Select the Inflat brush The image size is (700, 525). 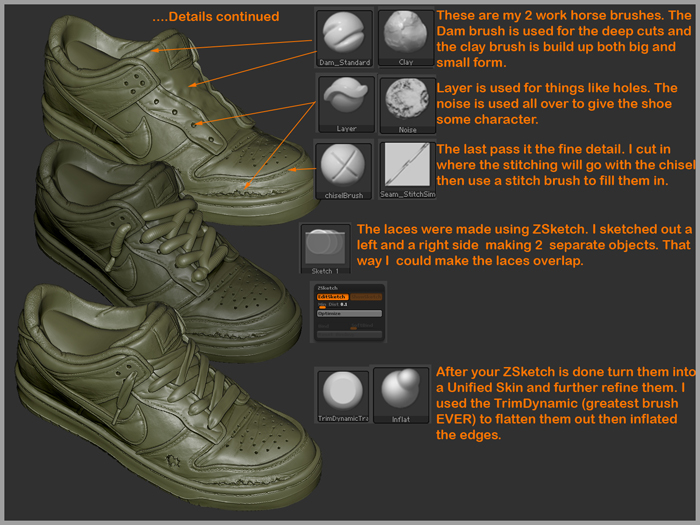point(400,396)
